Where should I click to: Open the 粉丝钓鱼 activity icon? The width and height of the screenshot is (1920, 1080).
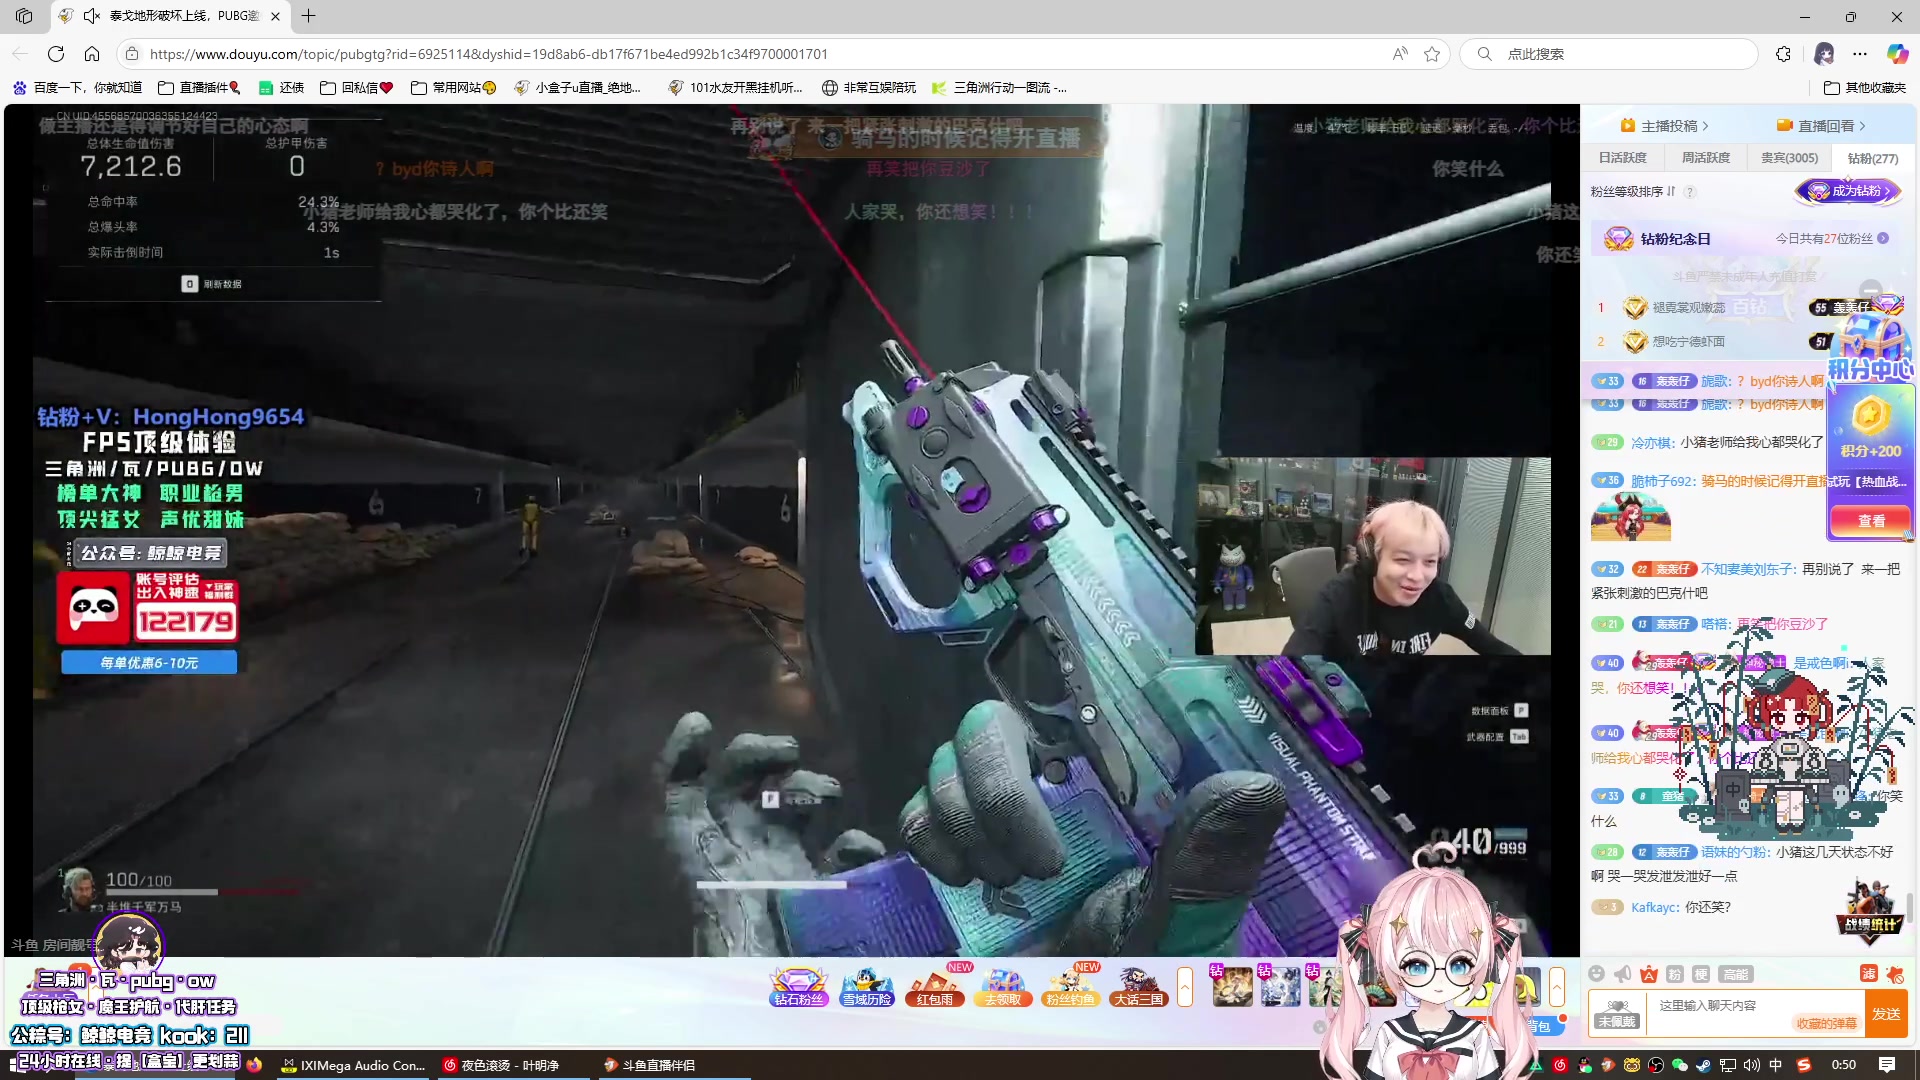click(x=1070, y=986)
